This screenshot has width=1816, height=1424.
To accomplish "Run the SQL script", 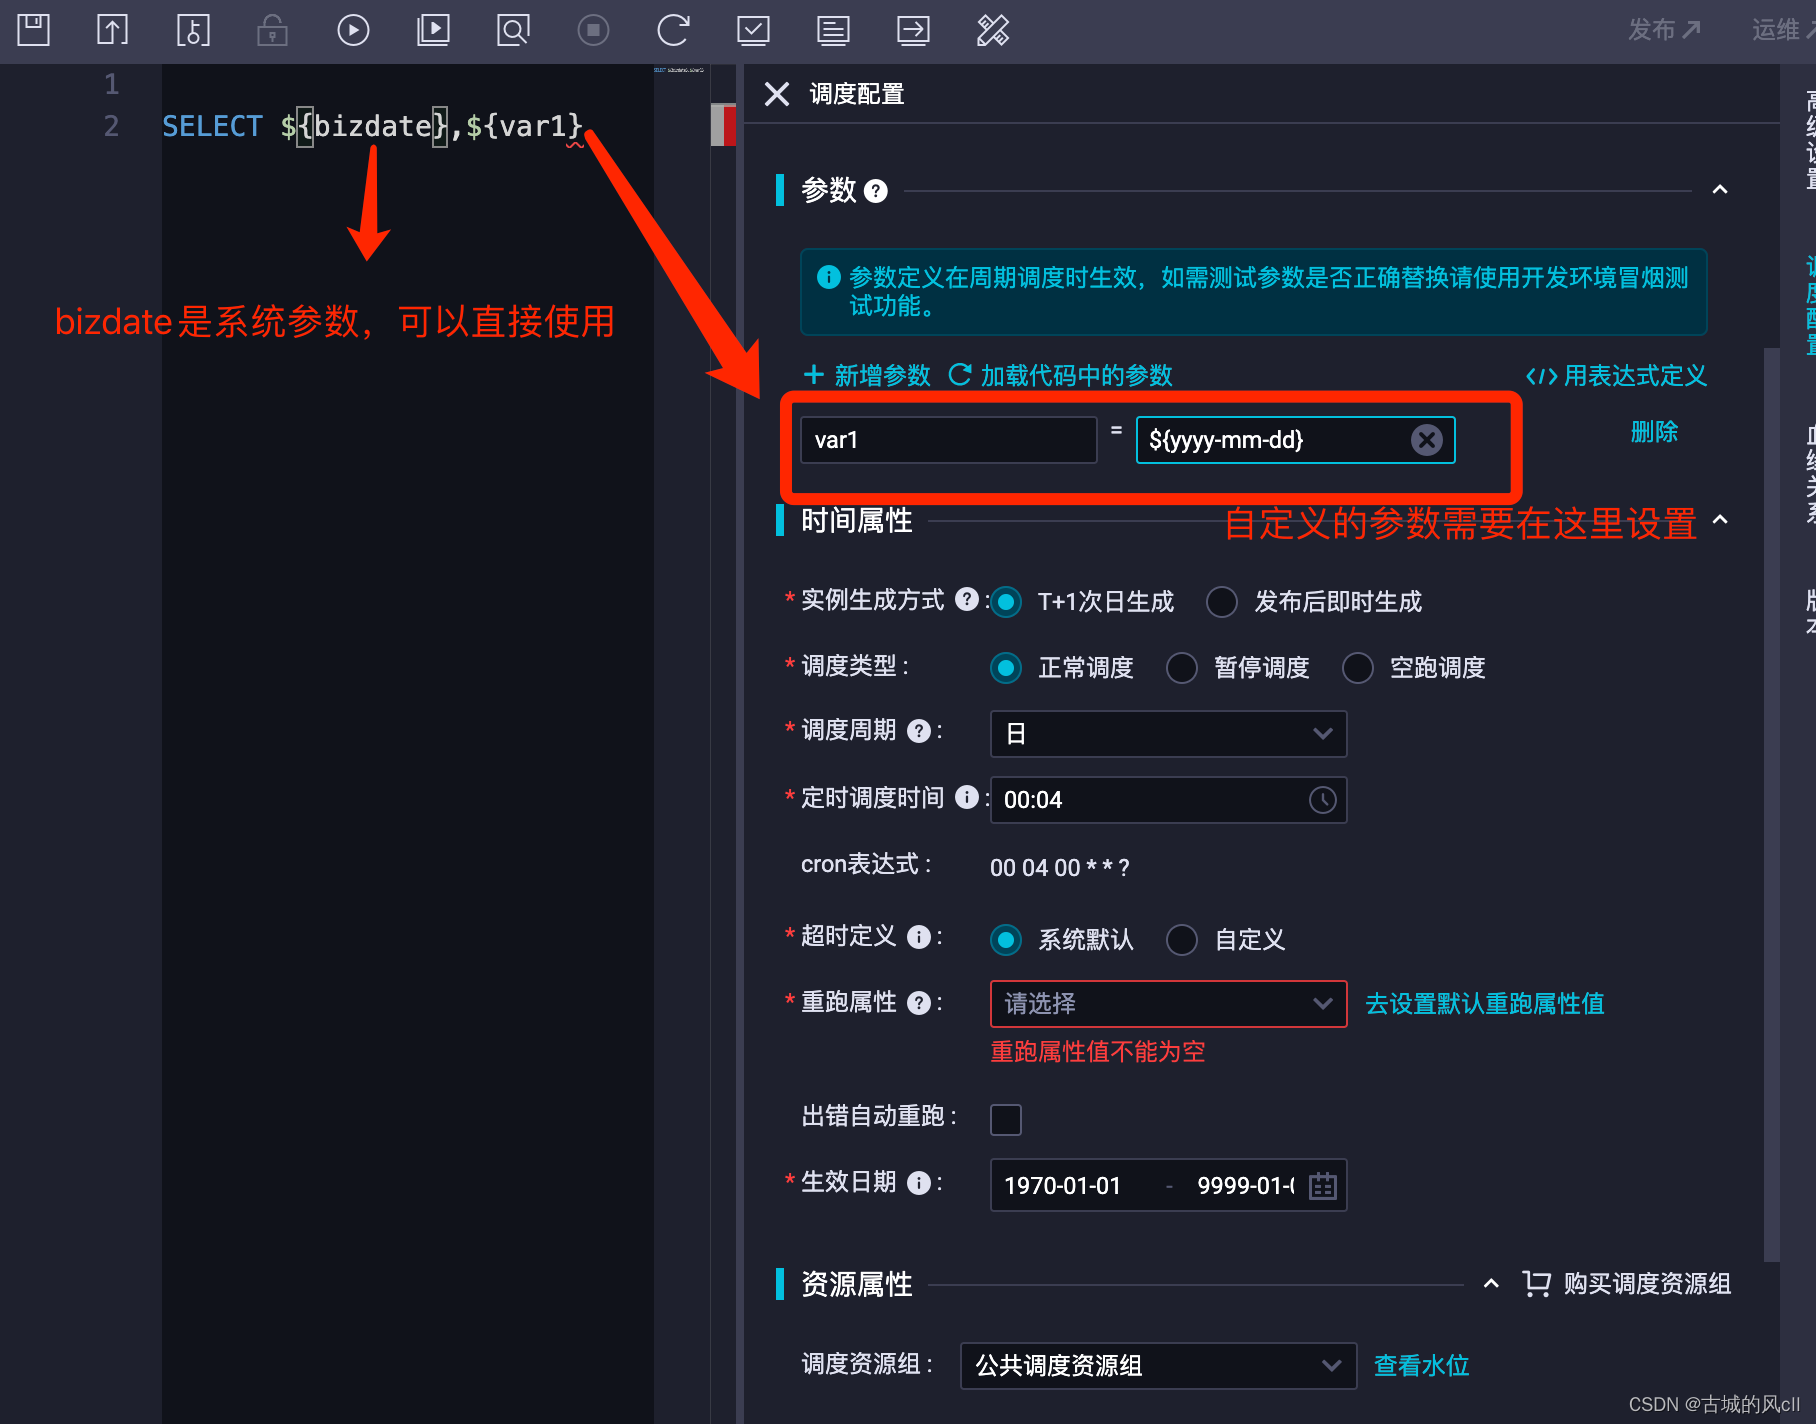I will point(352,30).
